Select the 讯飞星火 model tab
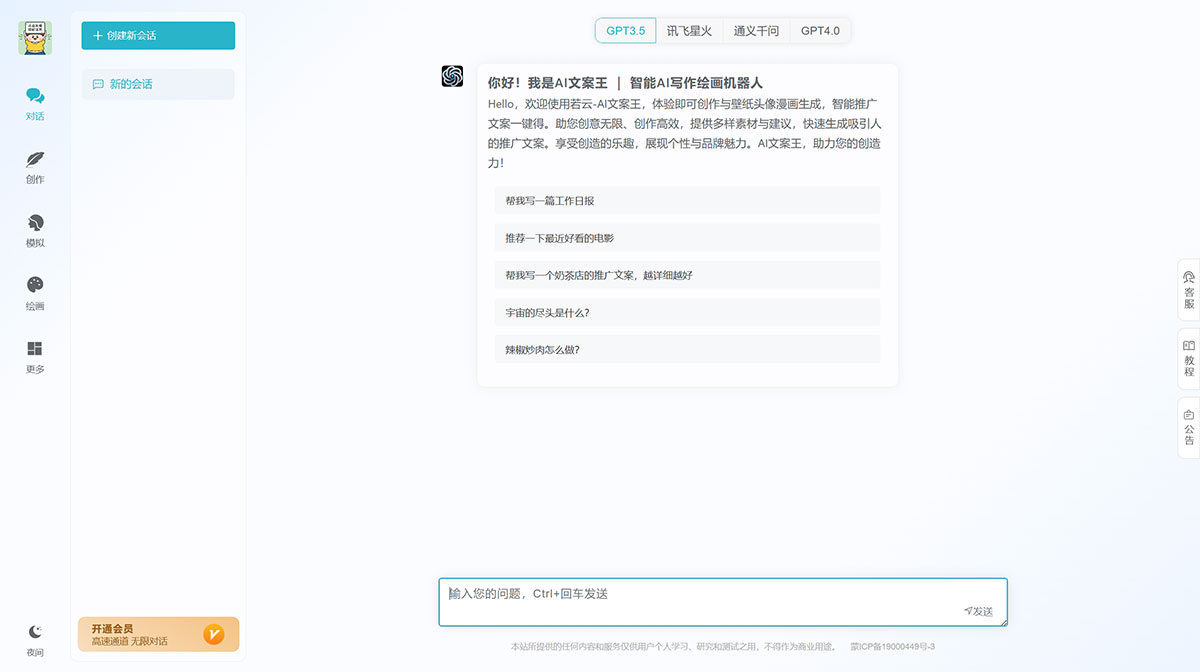This screenshot has height=672, width=1200. pyautogui.click(x=689, y=30)
